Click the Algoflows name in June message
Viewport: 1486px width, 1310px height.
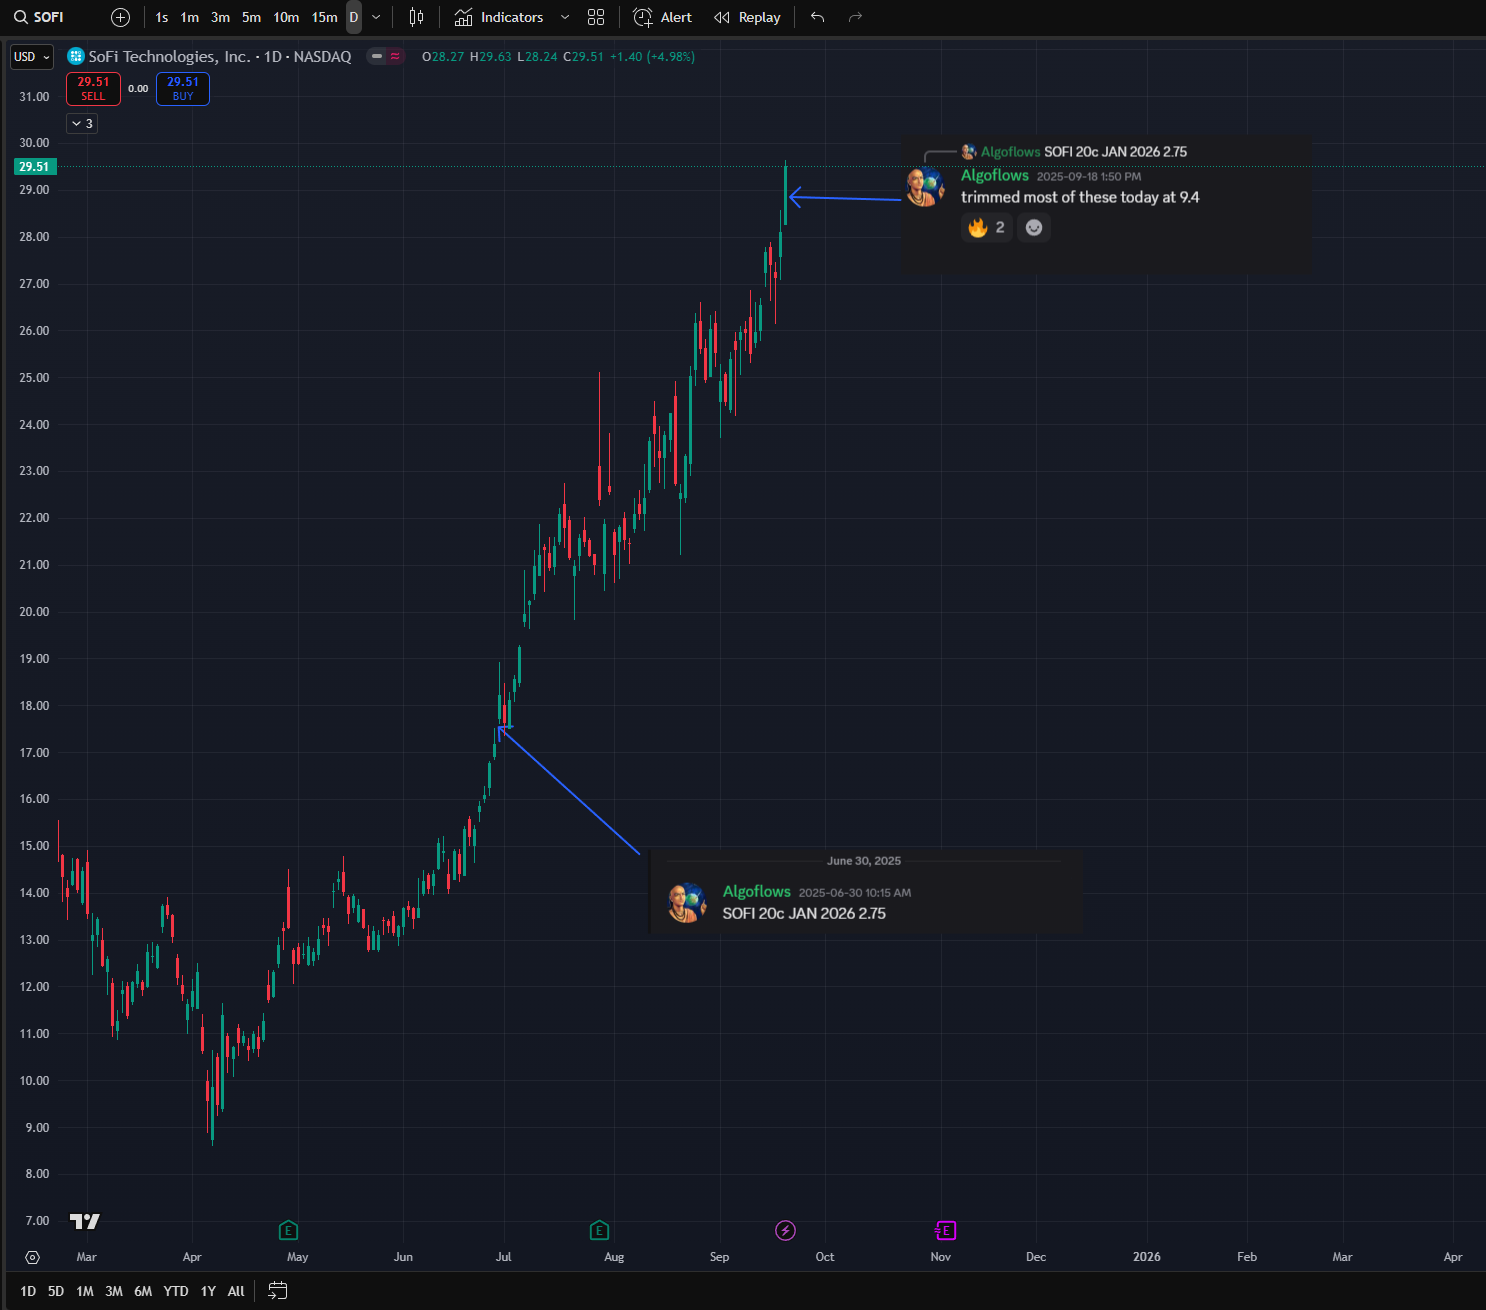[x=757, y=891]
